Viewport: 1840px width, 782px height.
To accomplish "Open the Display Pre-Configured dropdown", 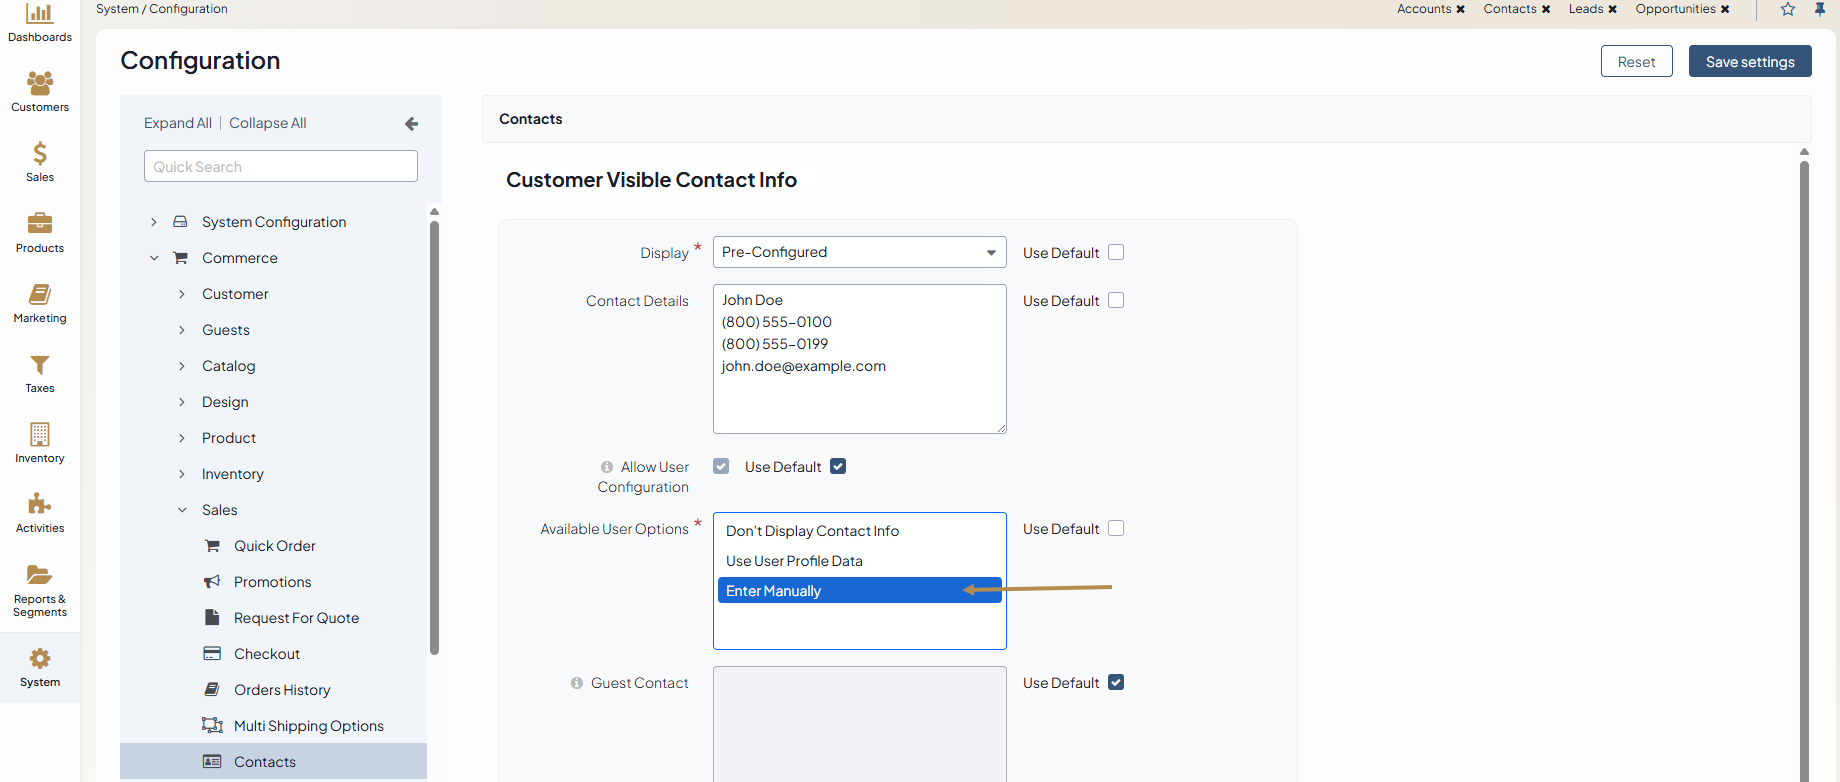I will [x=859, y=252].
